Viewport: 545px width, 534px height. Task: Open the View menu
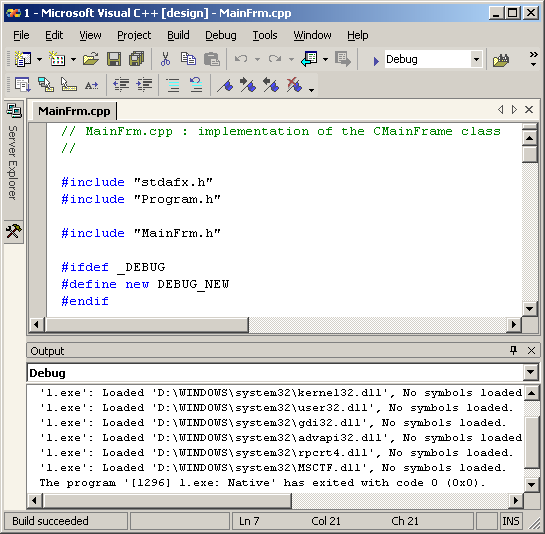click(x=90, y=35)
